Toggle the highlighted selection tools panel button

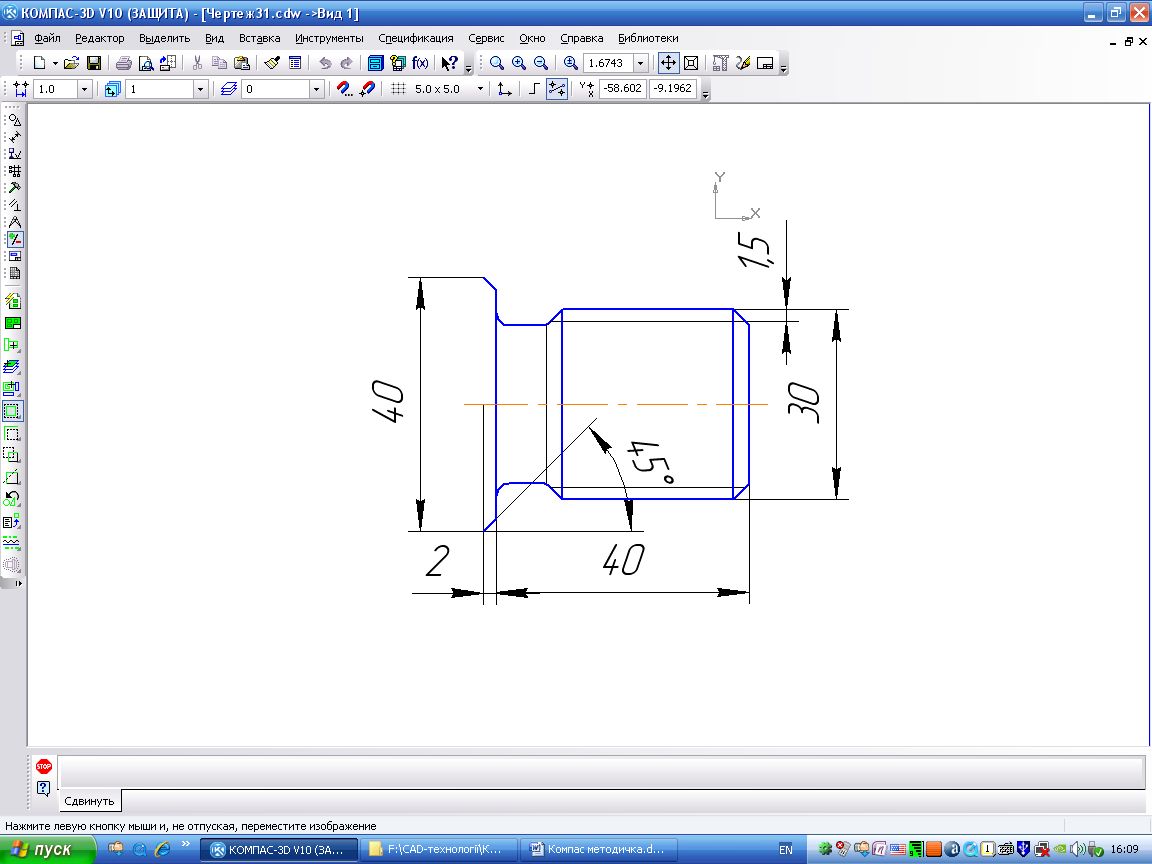point(14,240)
